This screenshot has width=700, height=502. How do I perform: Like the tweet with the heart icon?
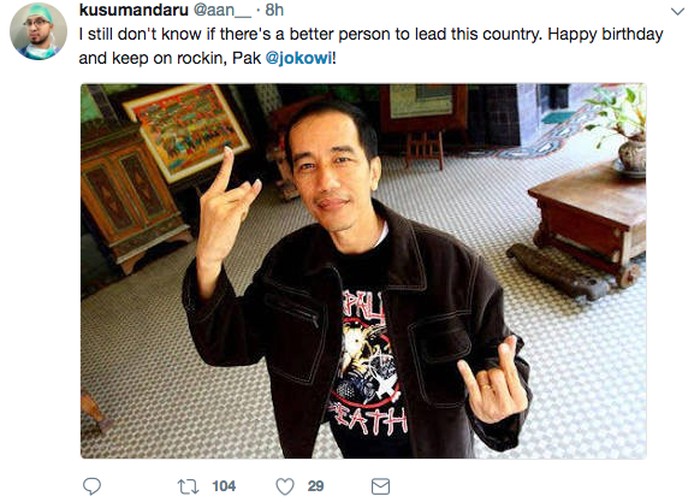(285, 486)
